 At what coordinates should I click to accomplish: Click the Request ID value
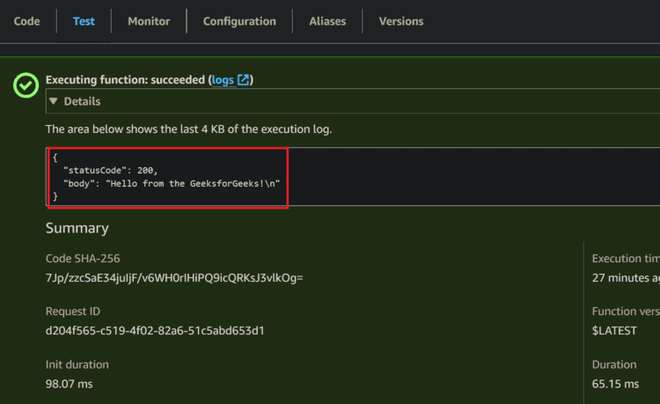pos(155,330)
